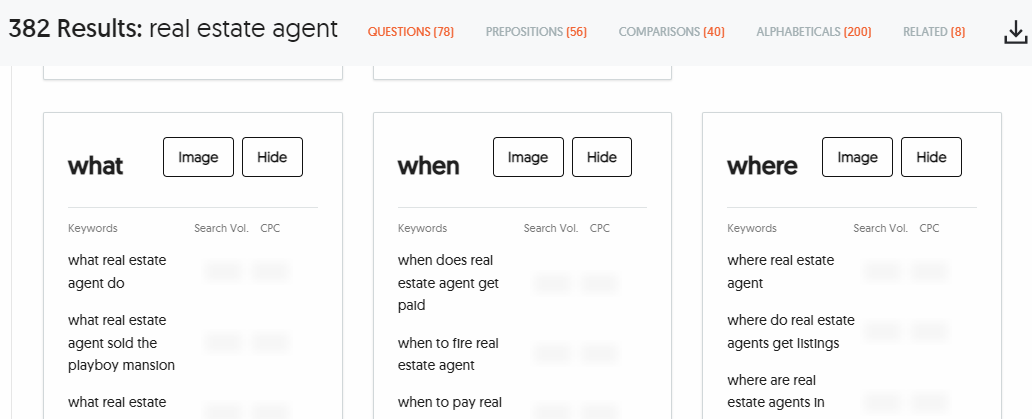Viewport: 1032px width, 419px height.
Task: Open Image view for the 'what' card
Action: 198,157
